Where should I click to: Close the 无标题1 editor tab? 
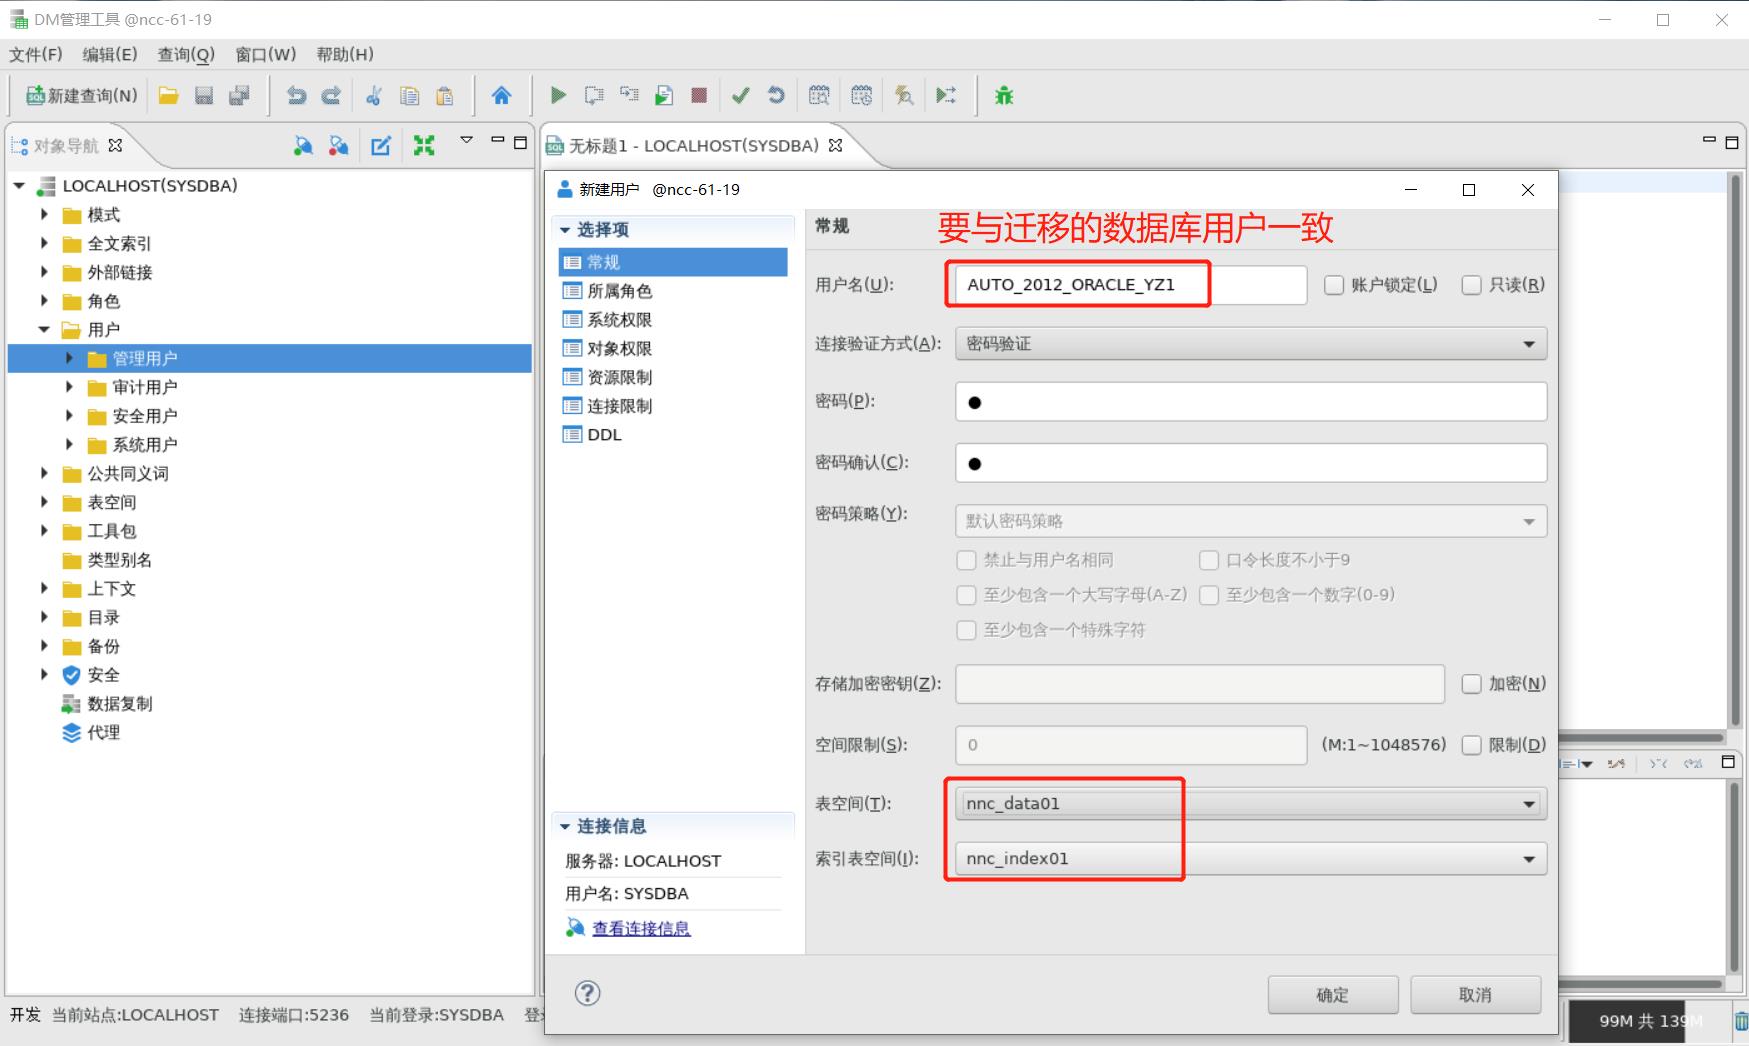pyautogui.click(x=836, y=146)
